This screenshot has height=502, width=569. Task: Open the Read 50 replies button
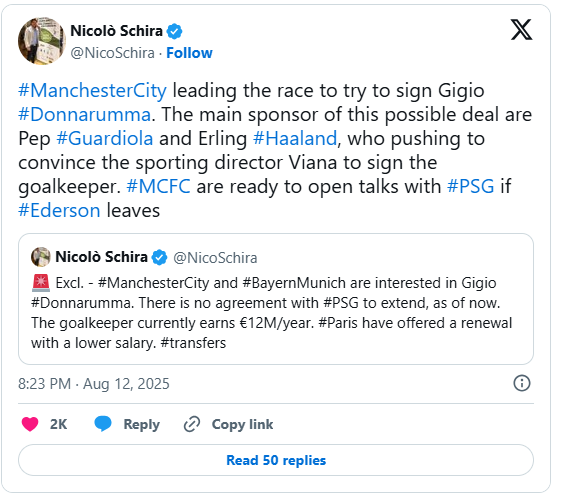(x=276, y=460)
